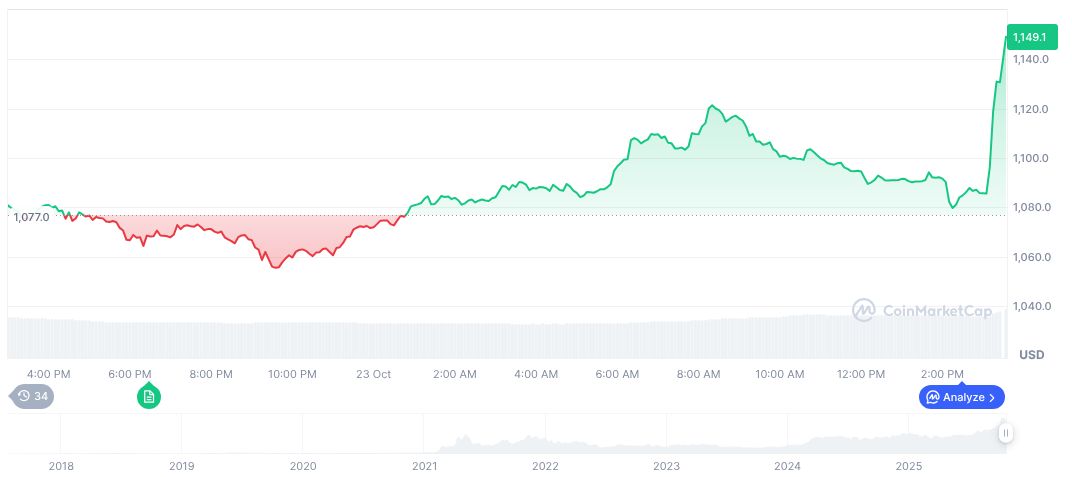Screen dimensions: 1072x477
Task: Click 2018 on the year navigator
Action: (61, 466)
